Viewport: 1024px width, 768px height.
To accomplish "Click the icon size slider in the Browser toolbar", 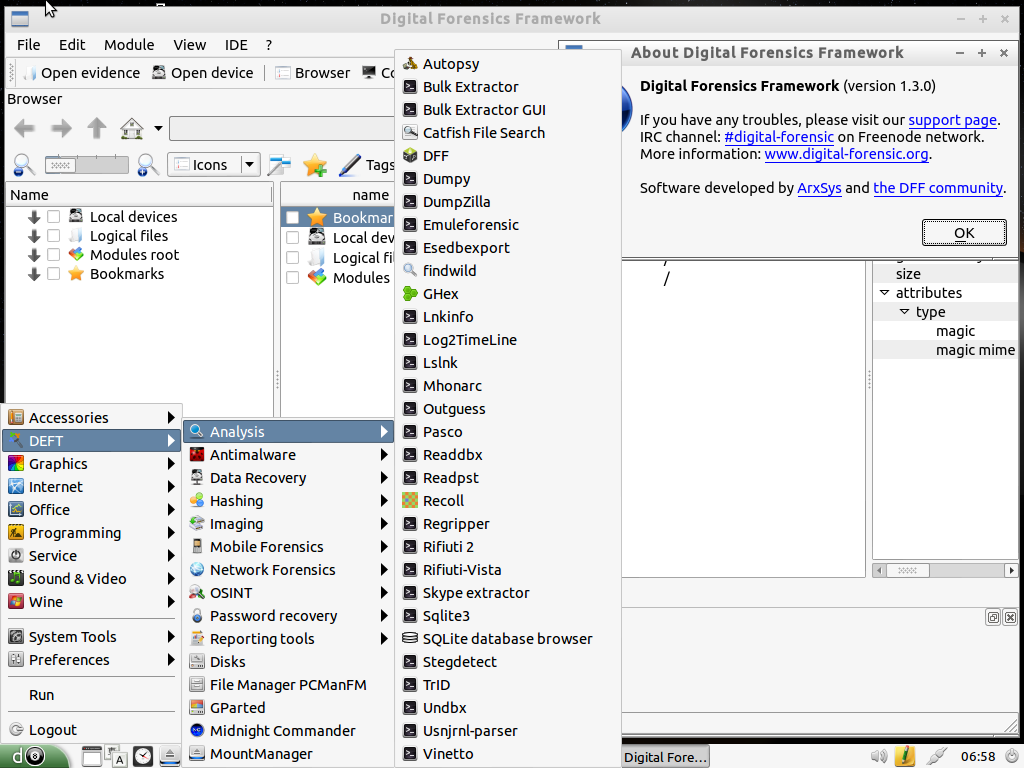I will point(87,165).
